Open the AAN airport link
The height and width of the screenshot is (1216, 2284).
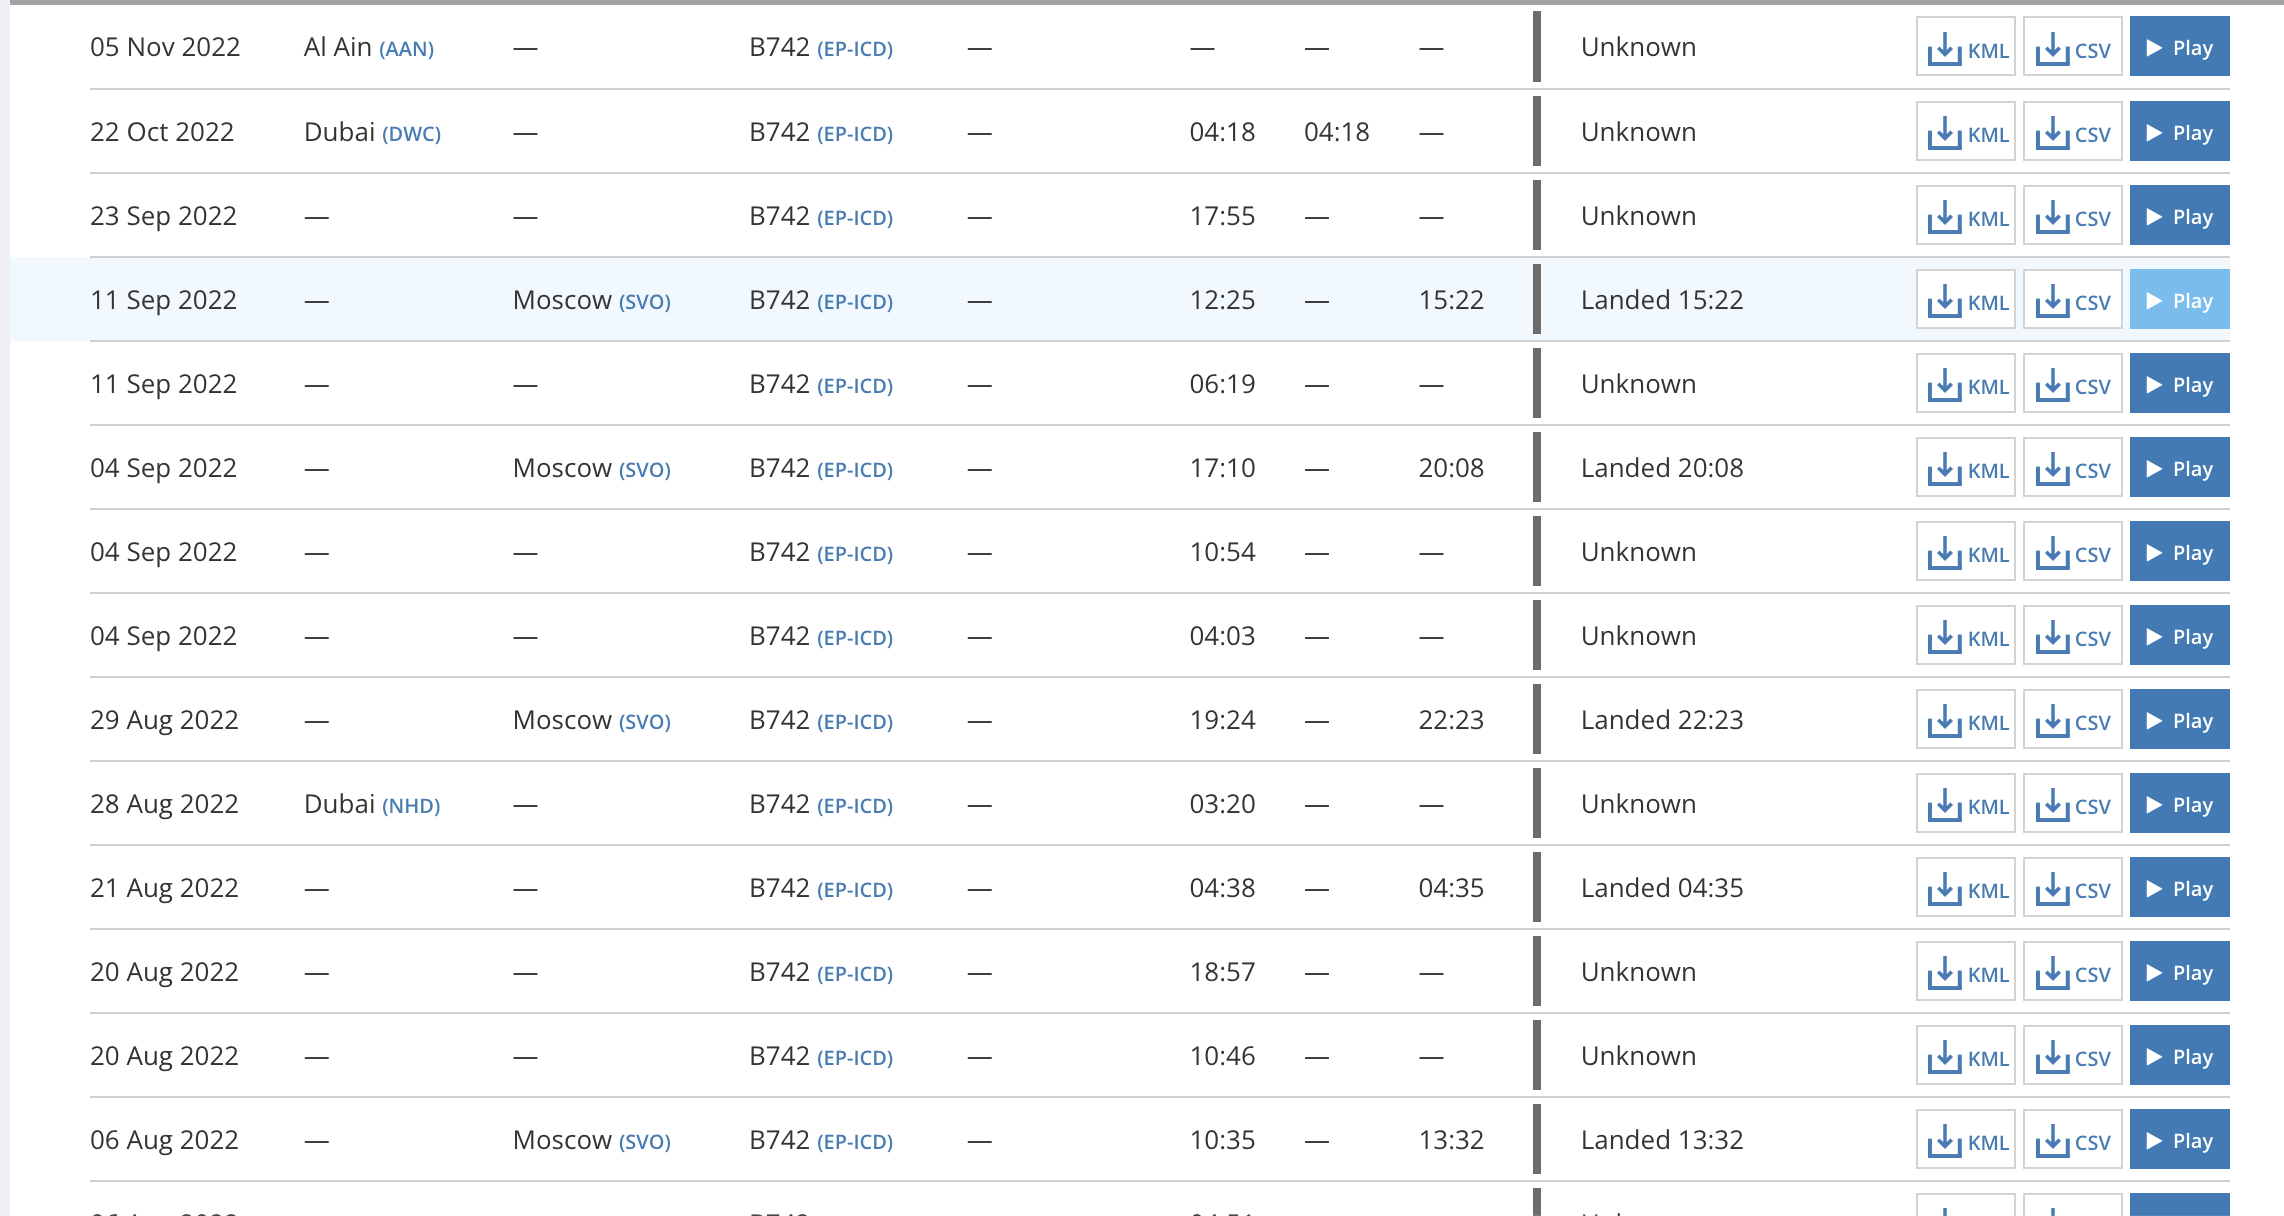pyautogui.click(x=406, y=49)
